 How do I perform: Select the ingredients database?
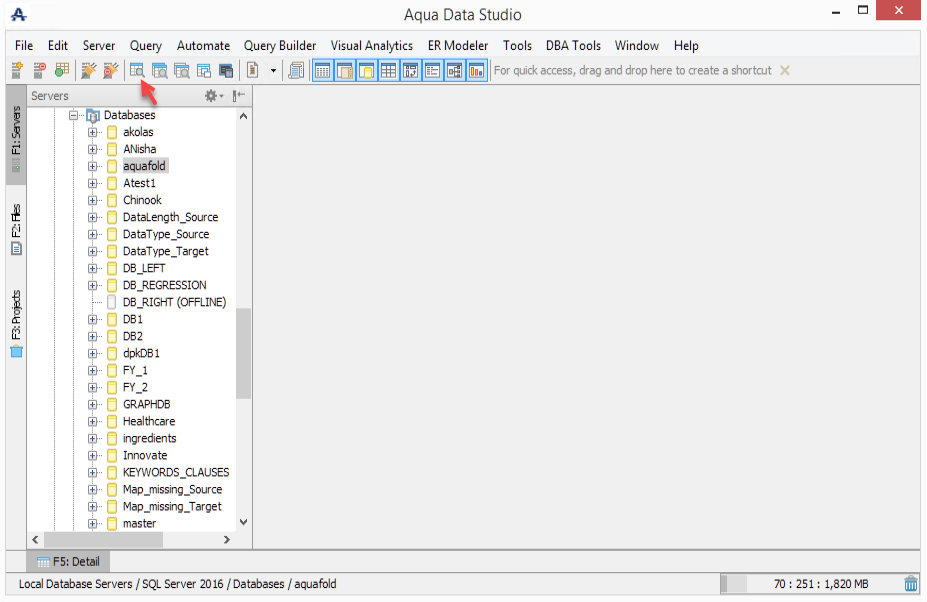tap(150, 438)
